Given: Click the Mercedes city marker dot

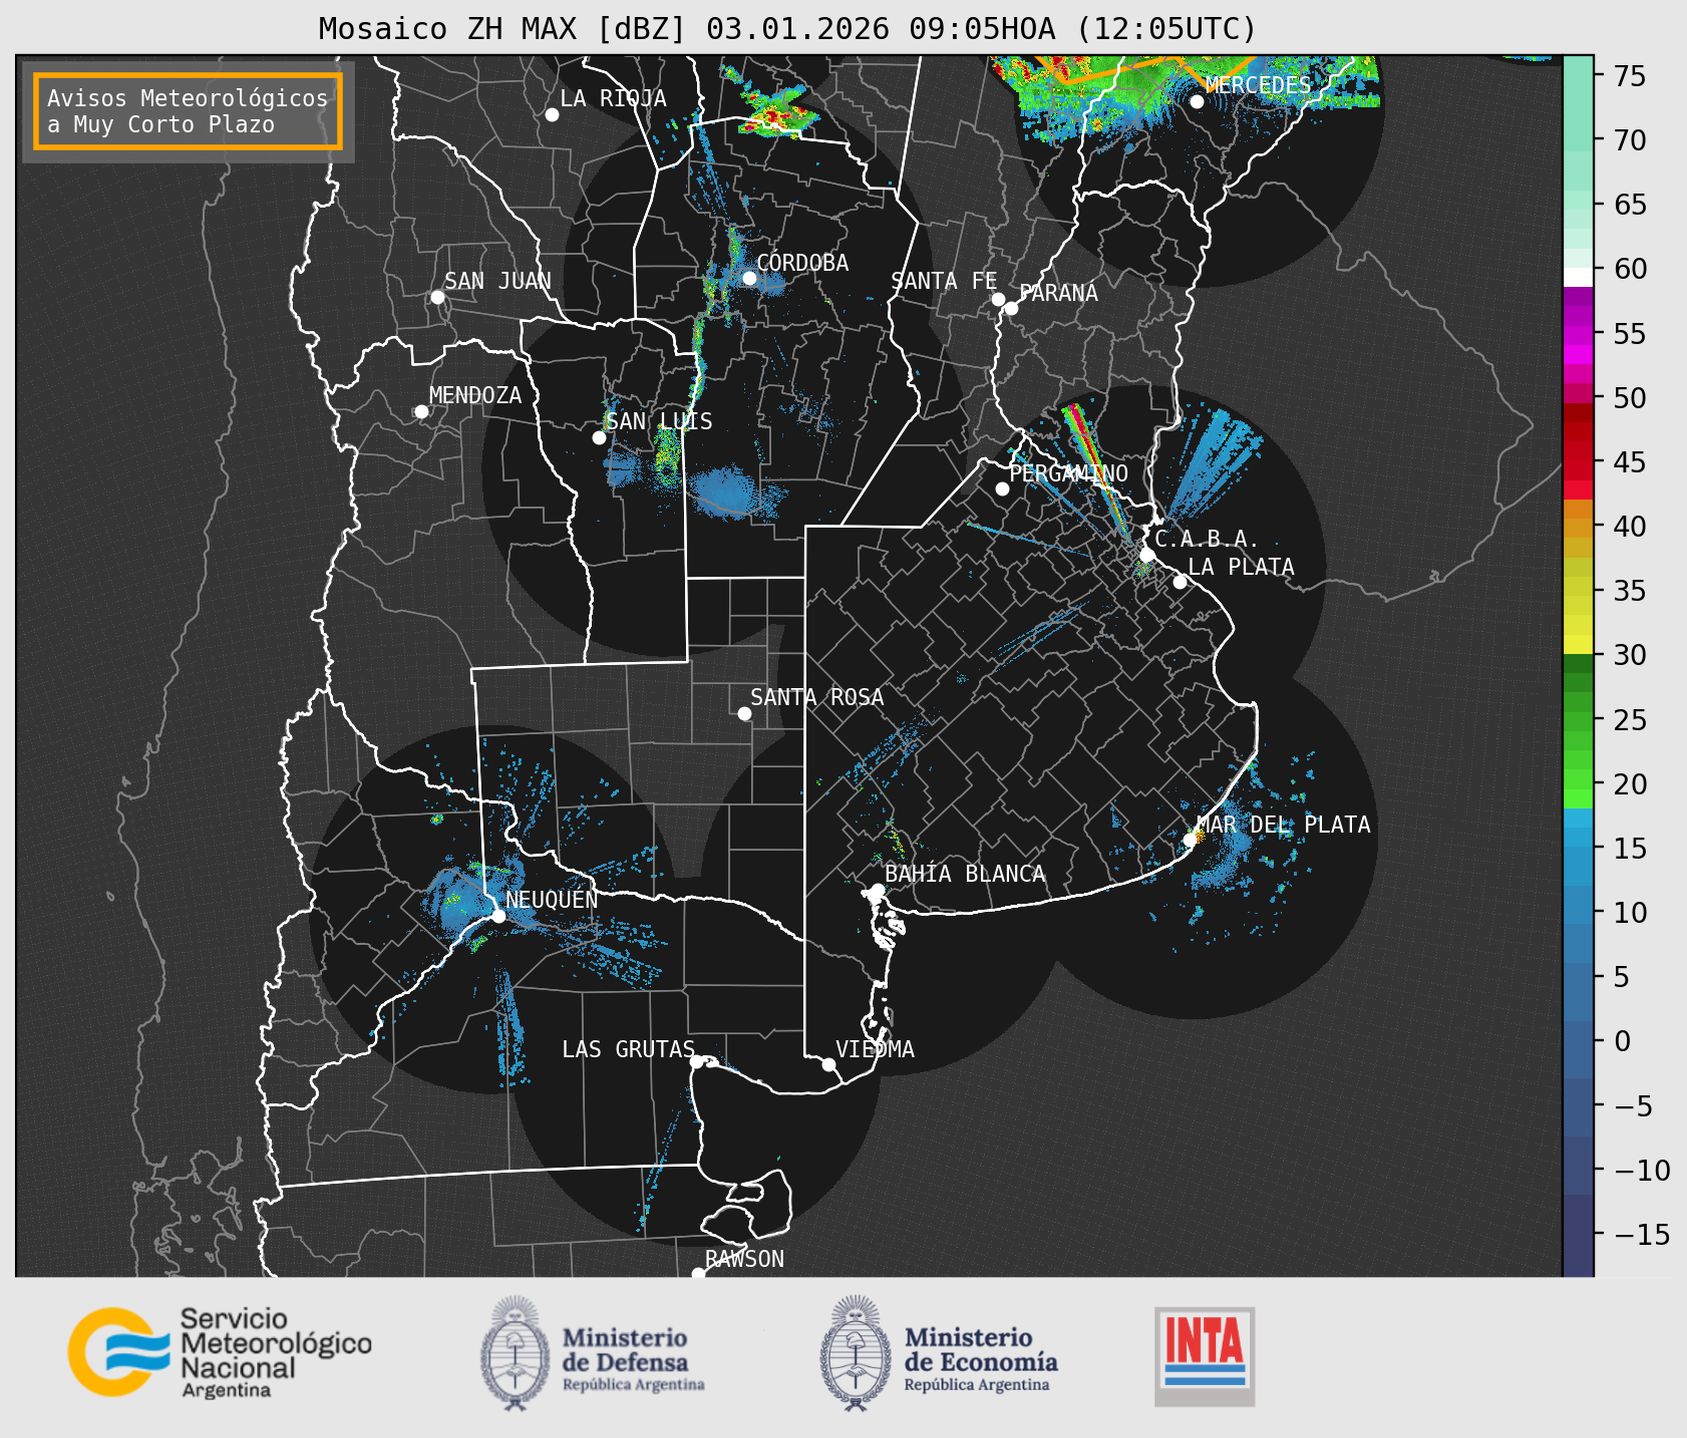Looking at the screenshot, I should pyautogui.click(x=1197, y=102).
